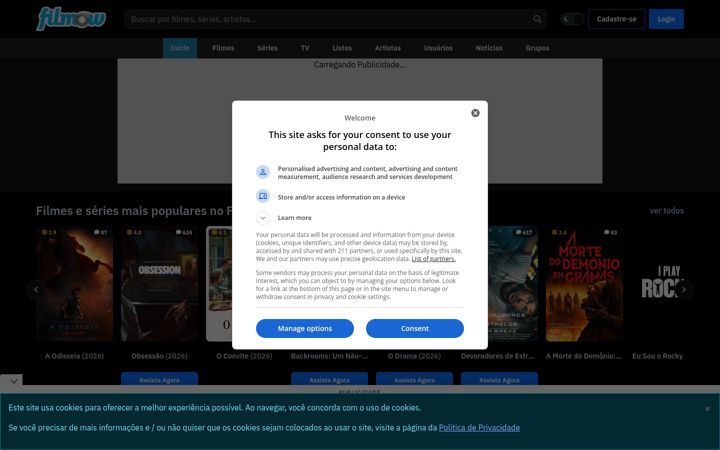
Task: Open the Usuários tab
Action: (x=438, y=48)
